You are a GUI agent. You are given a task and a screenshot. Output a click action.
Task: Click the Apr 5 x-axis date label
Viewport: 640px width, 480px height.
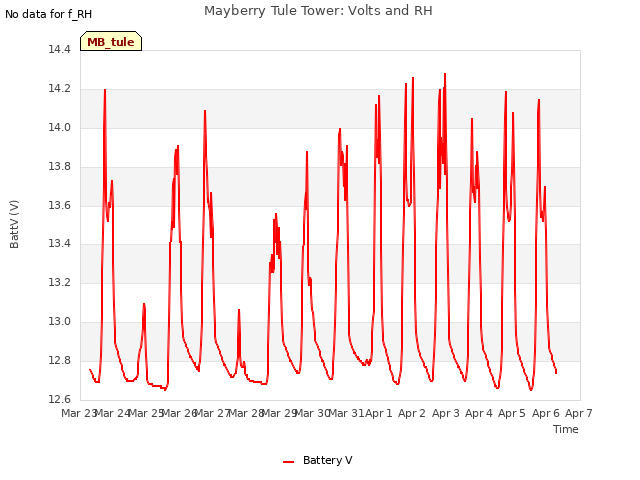point(512,413)
